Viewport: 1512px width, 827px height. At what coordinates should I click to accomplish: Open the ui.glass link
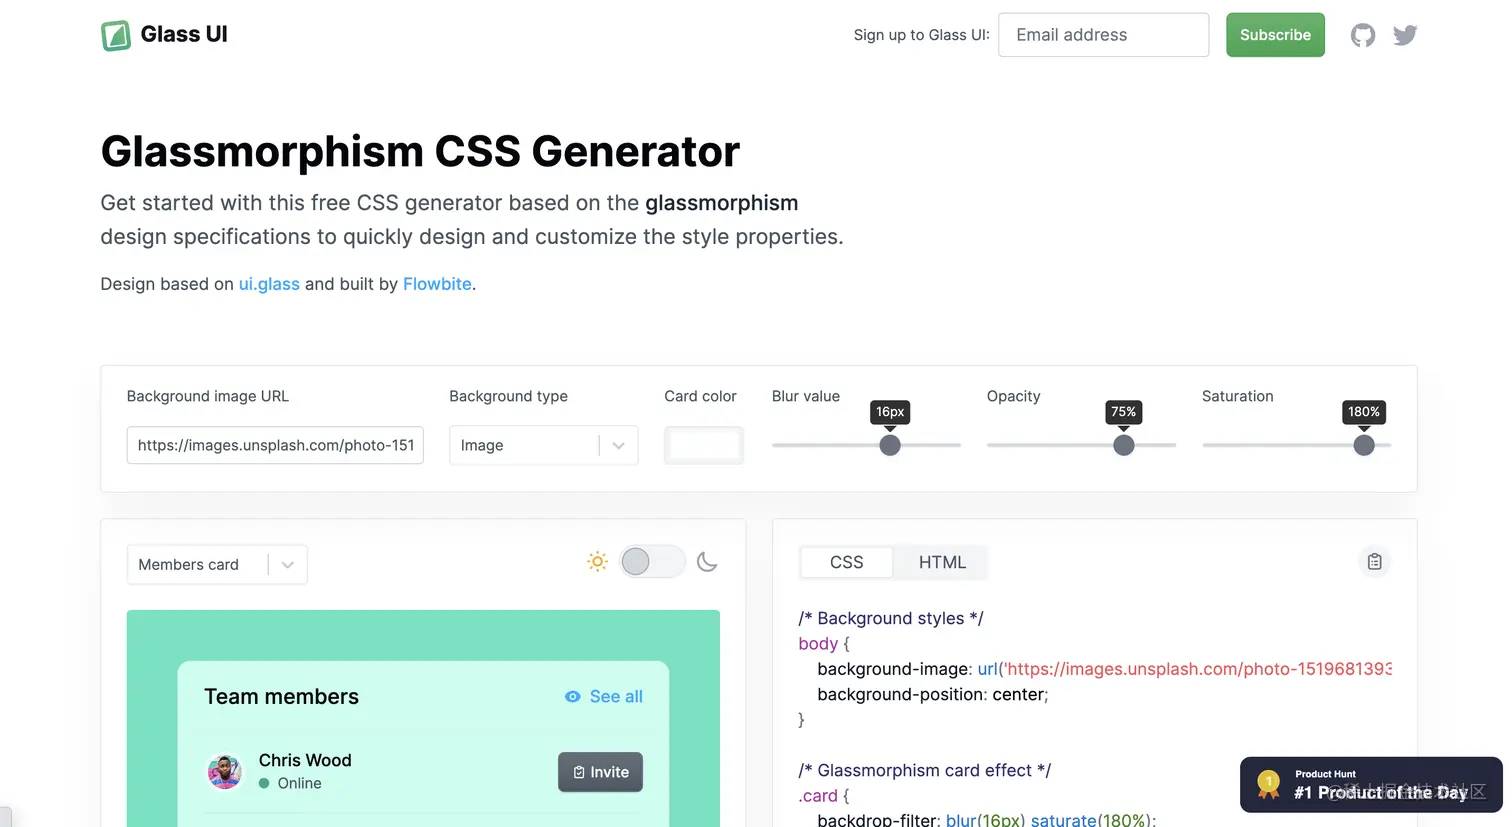tap(269, 284)
